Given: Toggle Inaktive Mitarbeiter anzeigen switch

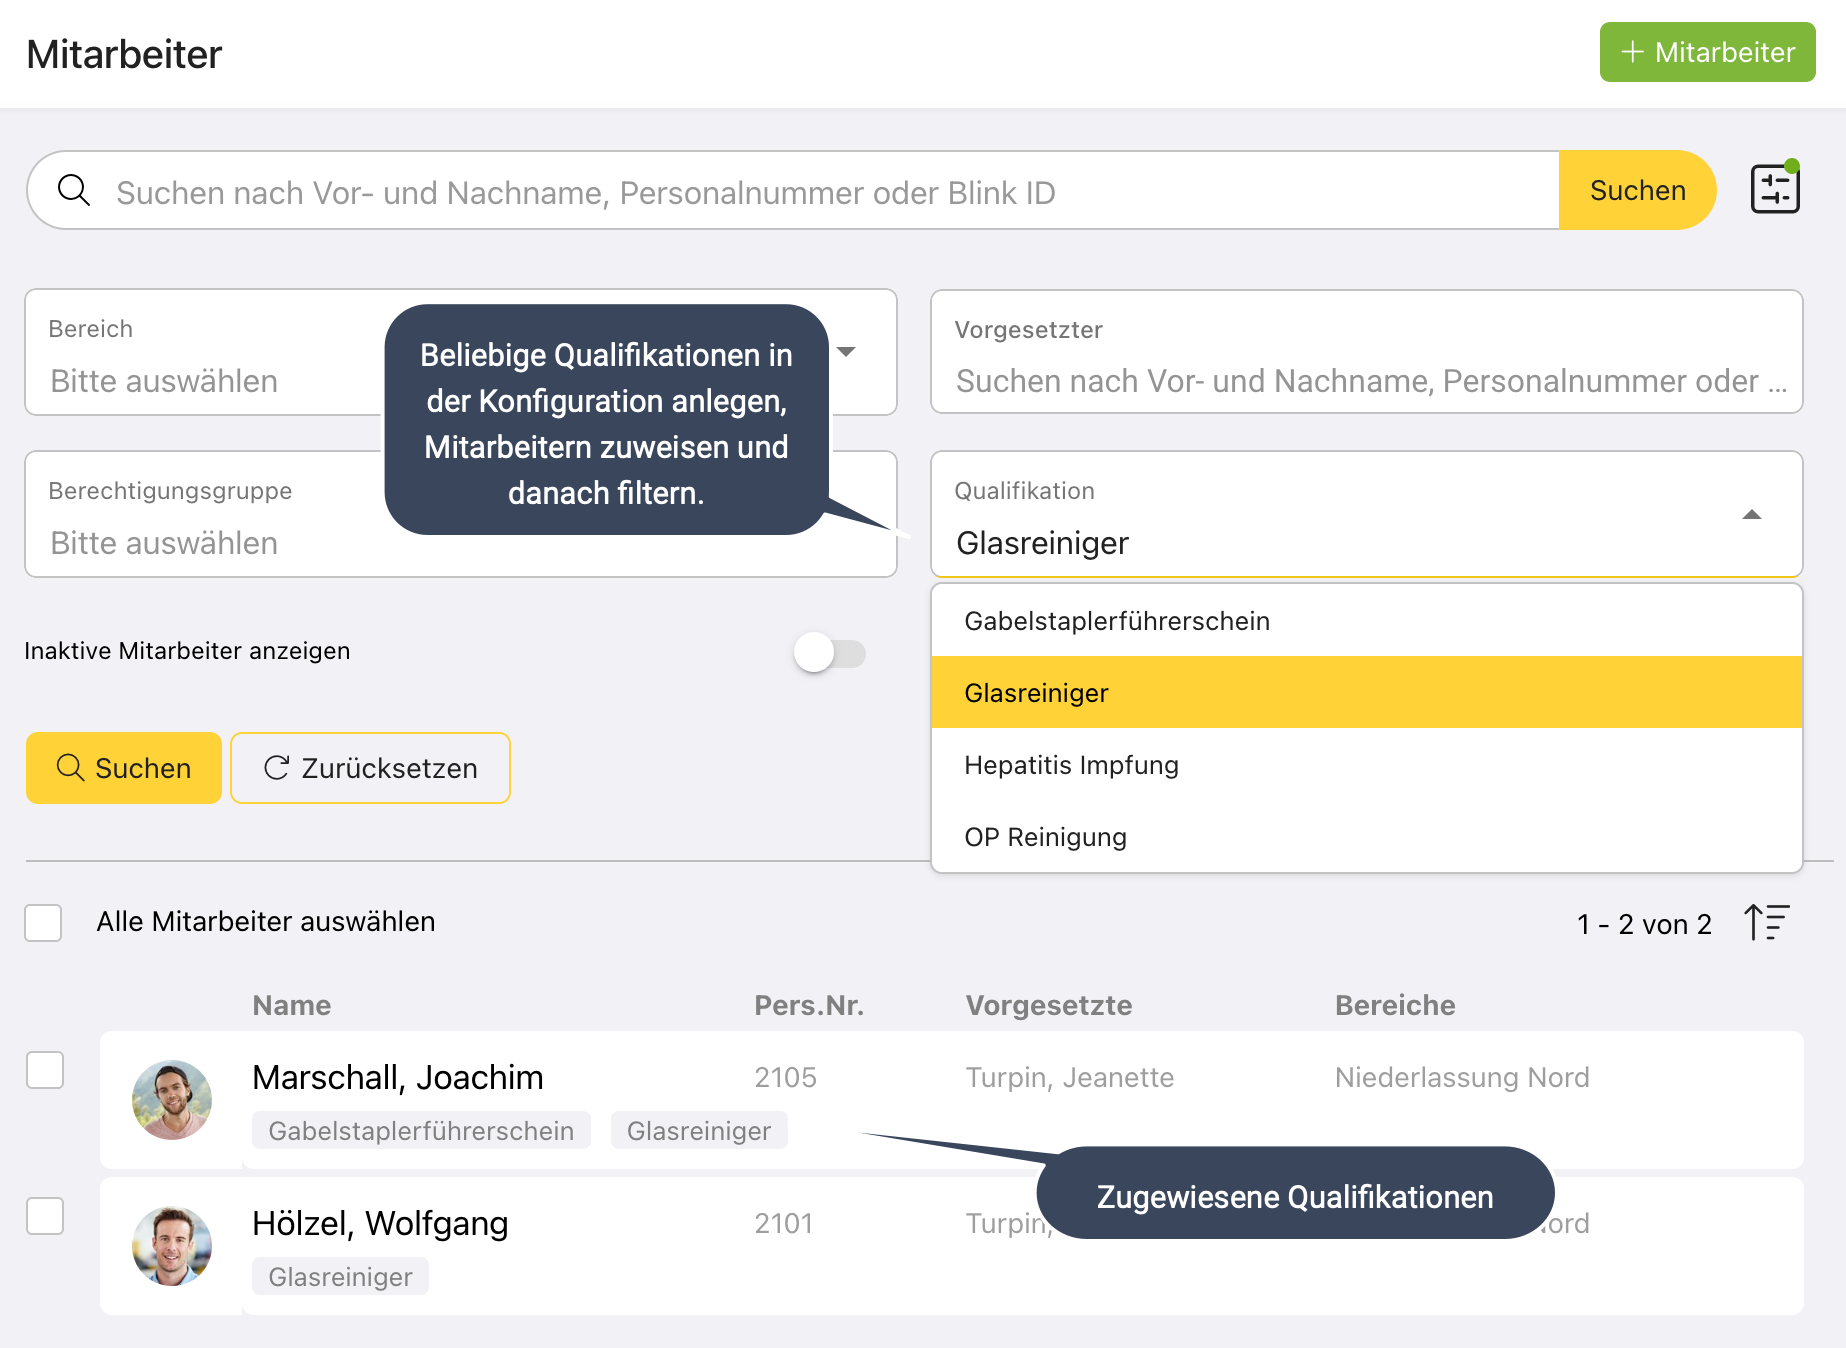Looking at the screenshot, I should click(x=829, y=653).
